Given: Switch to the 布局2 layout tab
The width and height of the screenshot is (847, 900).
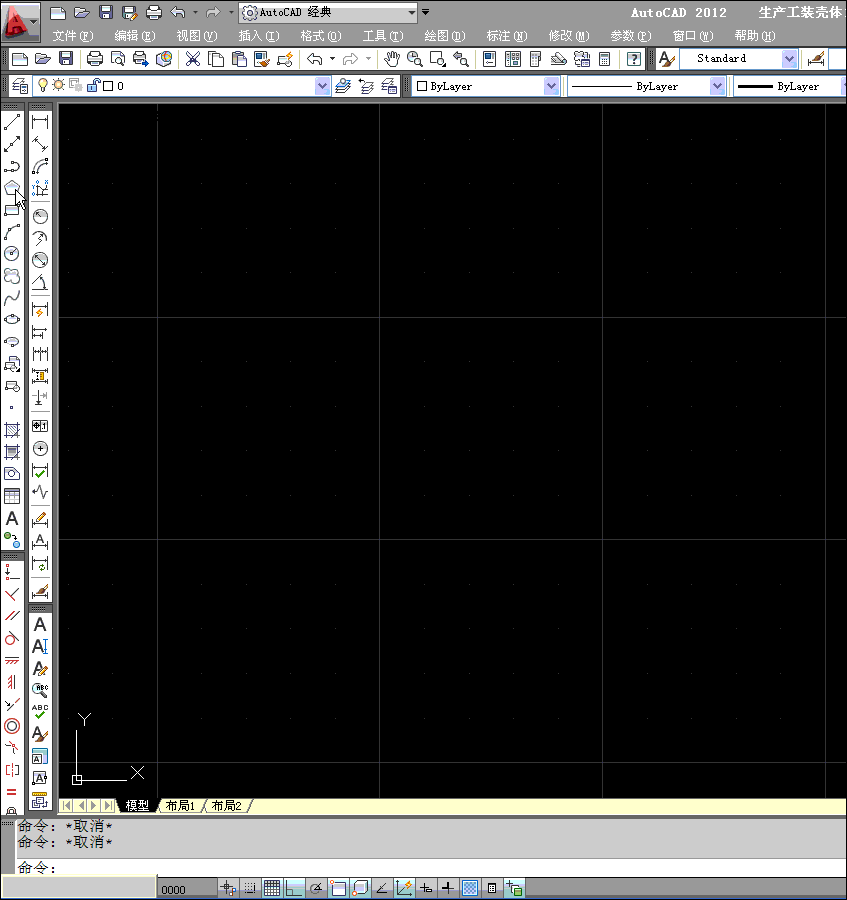Looking at the screenshot, I should point(227,806).
